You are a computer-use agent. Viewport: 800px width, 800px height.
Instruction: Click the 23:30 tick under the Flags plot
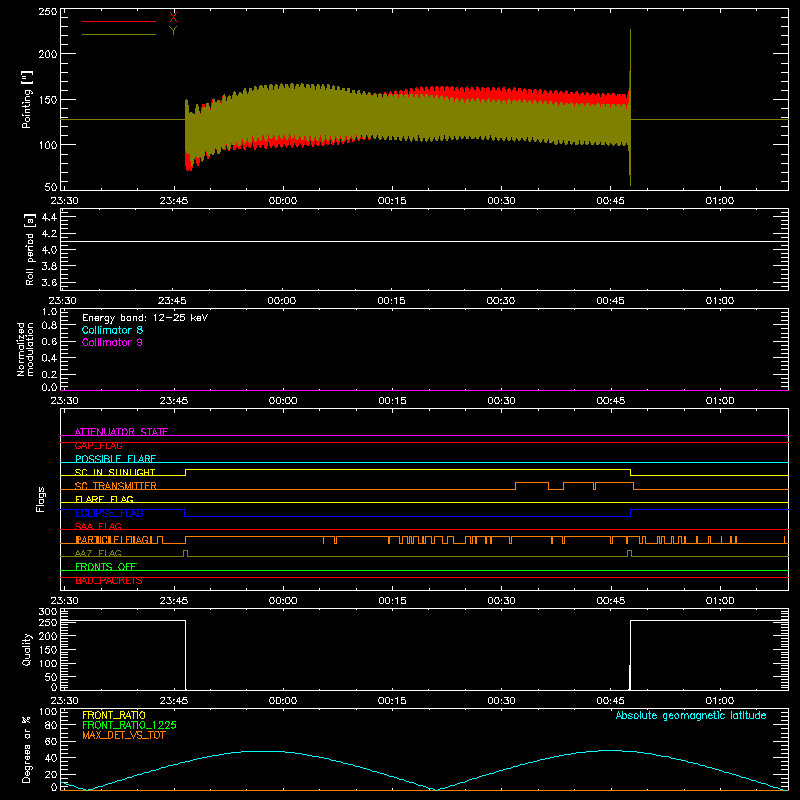(64, 601)
